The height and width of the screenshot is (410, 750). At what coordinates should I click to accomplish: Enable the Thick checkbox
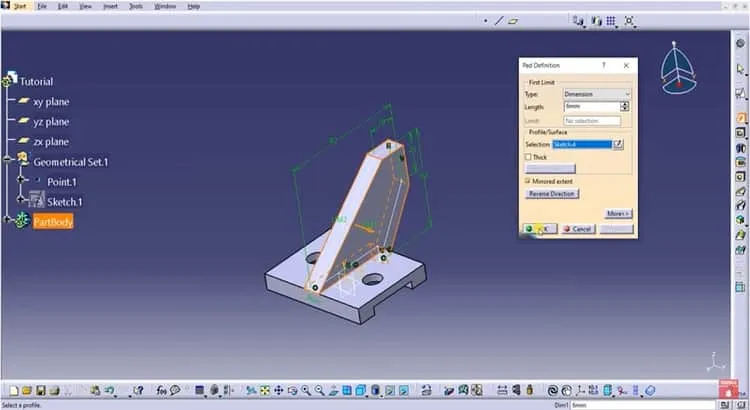(528, 157)
